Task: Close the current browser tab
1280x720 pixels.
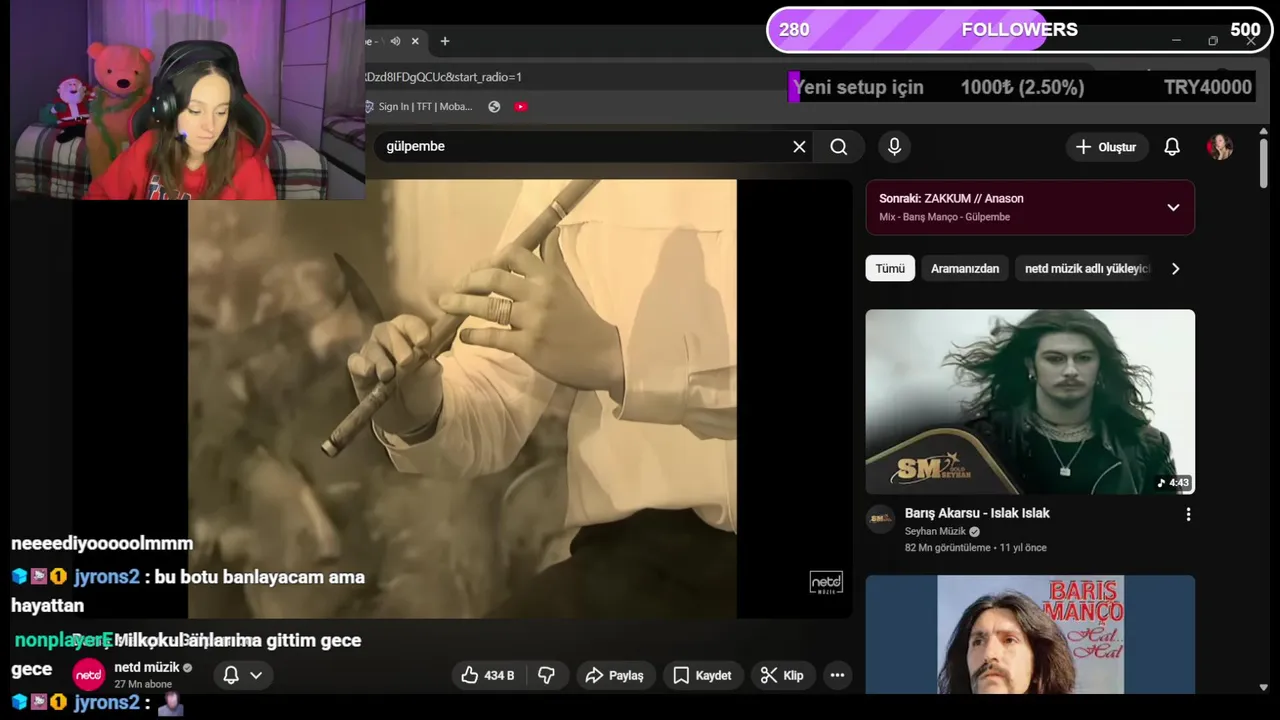Action: tap(415, 41)
